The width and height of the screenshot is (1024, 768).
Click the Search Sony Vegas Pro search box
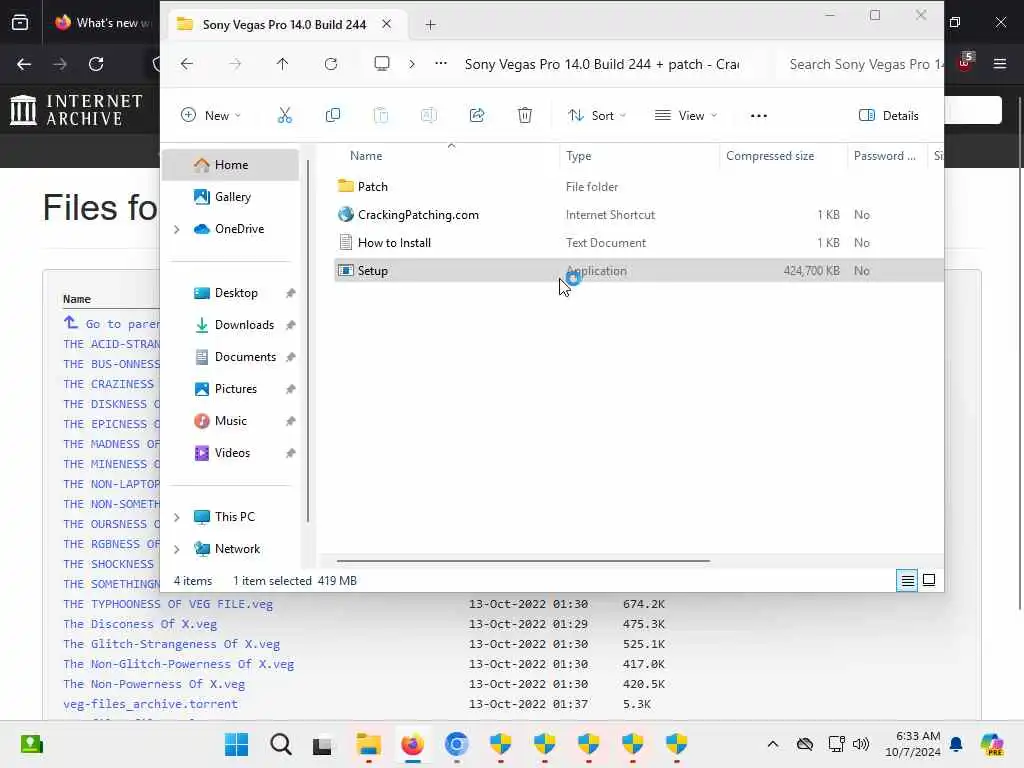(x=861, y=64)
